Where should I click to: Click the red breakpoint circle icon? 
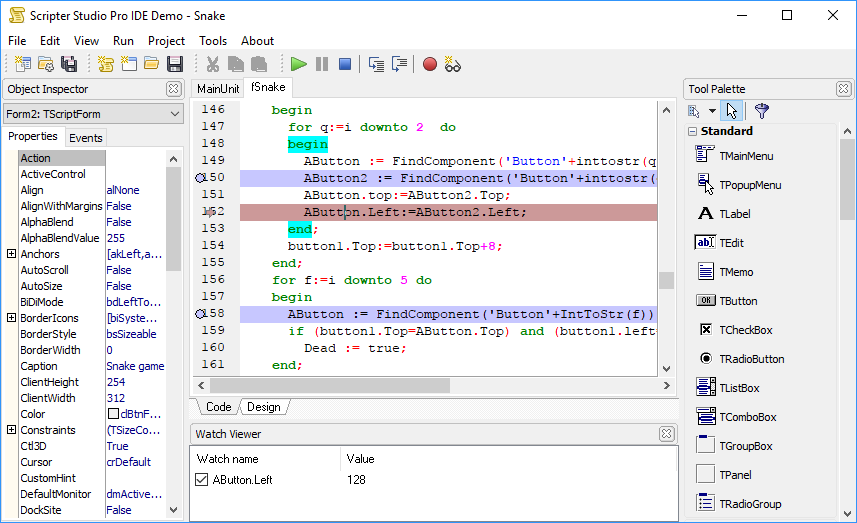(x=430, y=64)
